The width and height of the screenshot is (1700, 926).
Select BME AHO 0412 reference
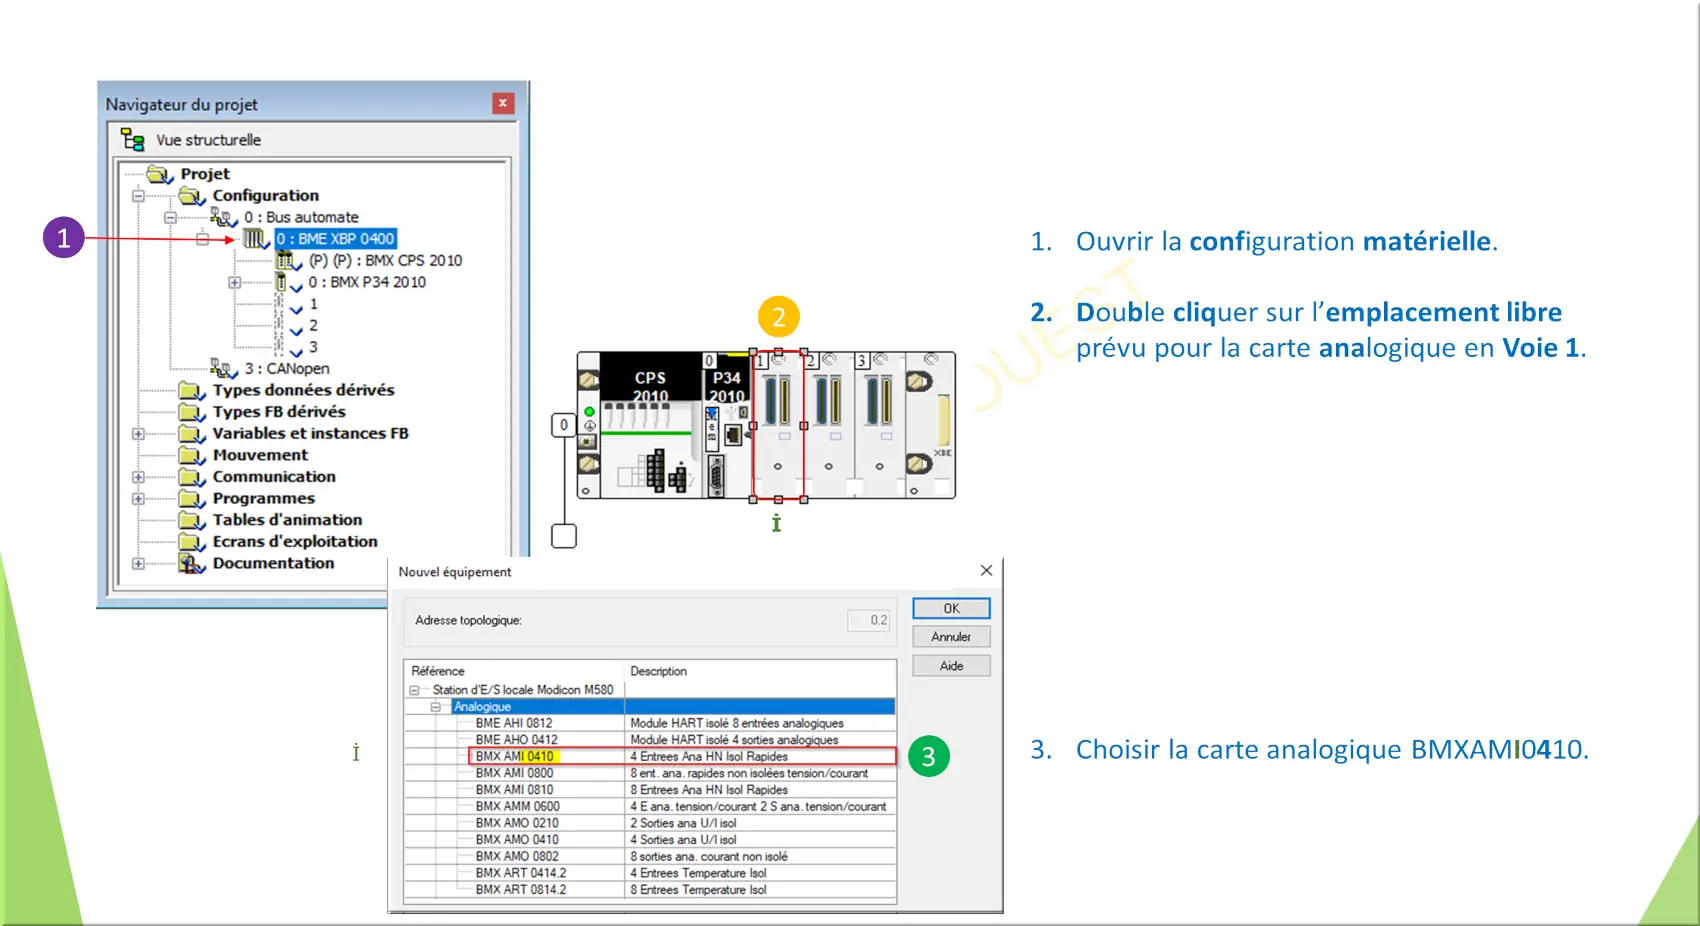(516, 740)
